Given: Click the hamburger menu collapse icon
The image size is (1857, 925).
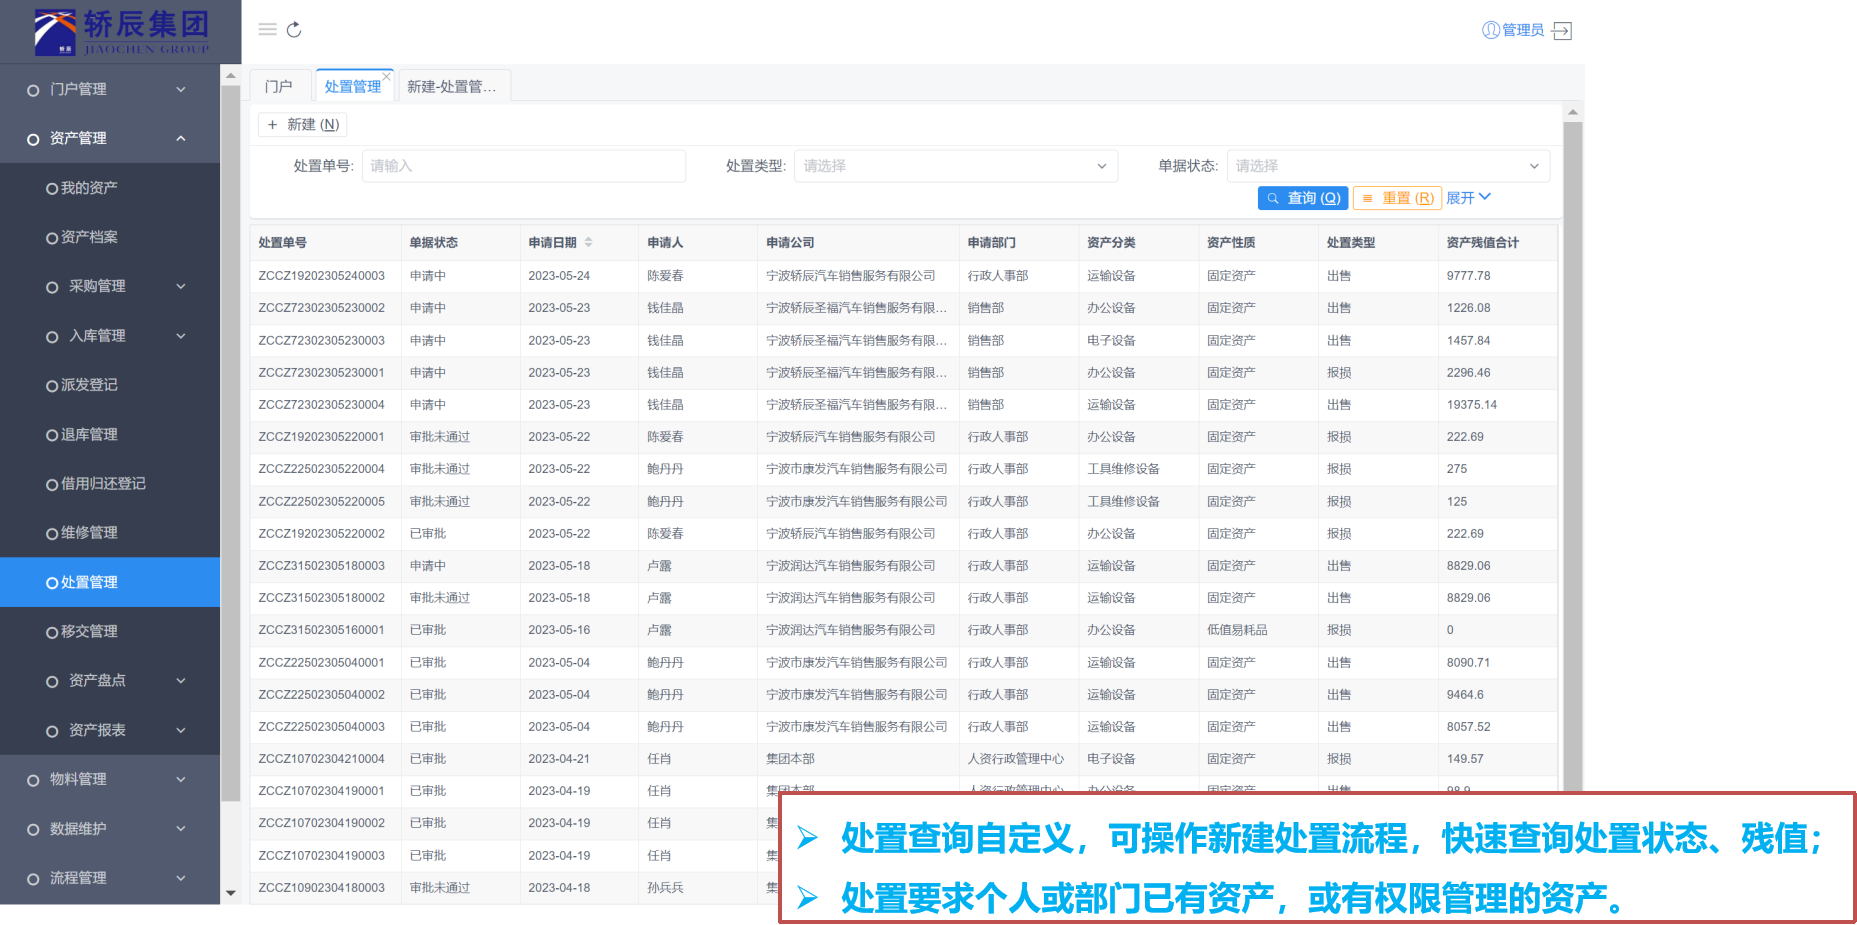Looking at the screenshot, I should [267, 30].
